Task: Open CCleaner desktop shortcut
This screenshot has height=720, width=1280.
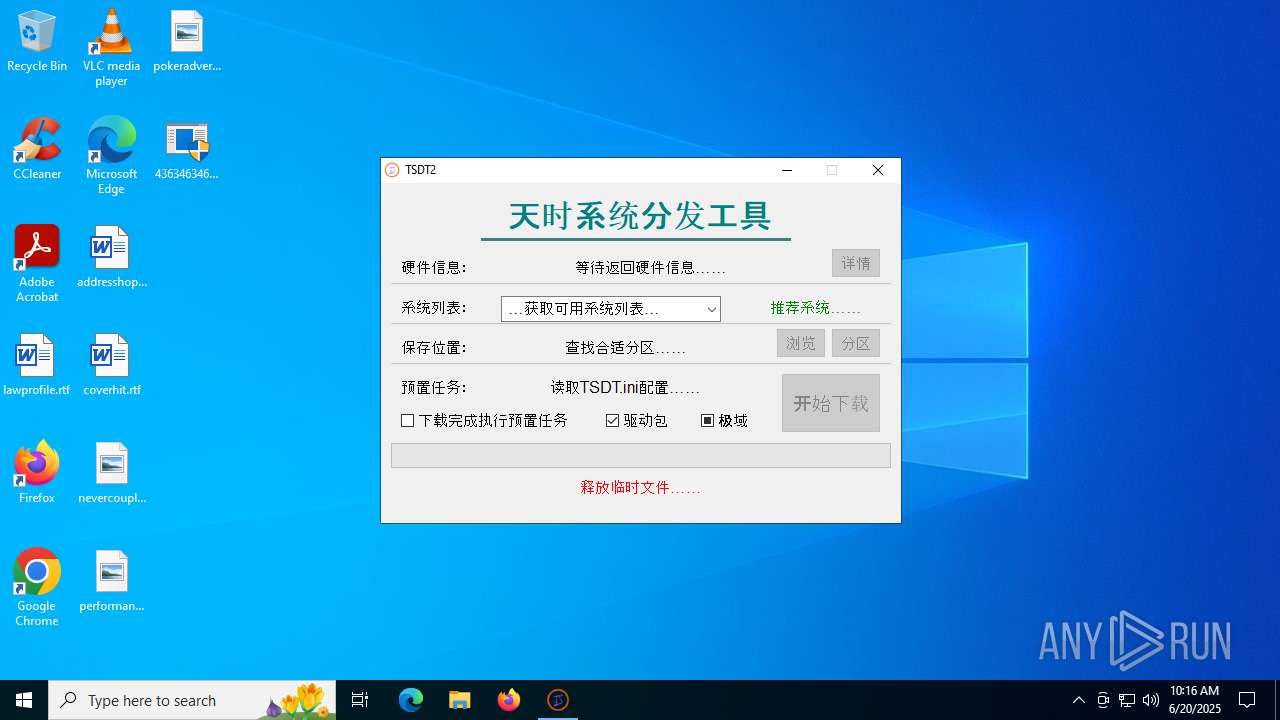Action: click(x=37, y=149)
